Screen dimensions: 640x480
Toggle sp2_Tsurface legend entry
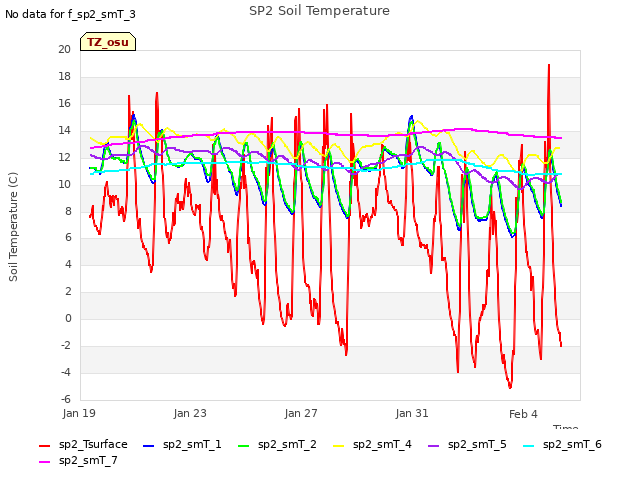point(83,444)
